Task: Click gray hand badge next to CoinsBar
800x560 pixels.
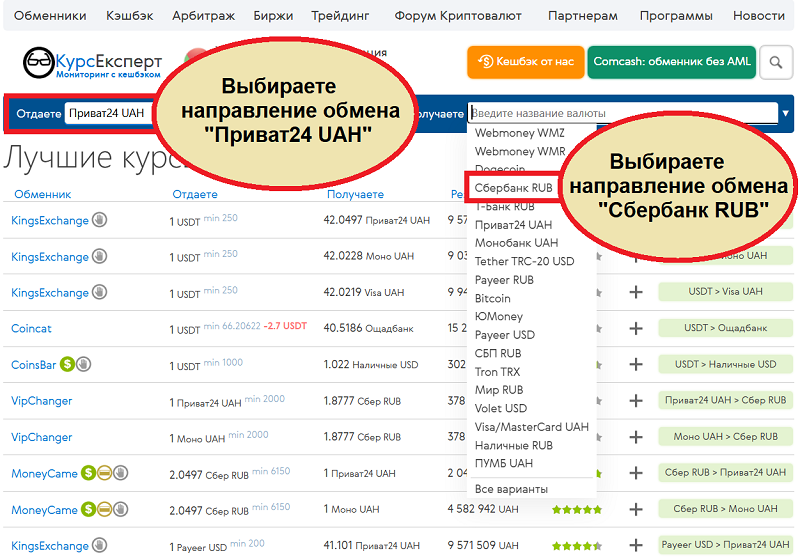Action: 84,364
